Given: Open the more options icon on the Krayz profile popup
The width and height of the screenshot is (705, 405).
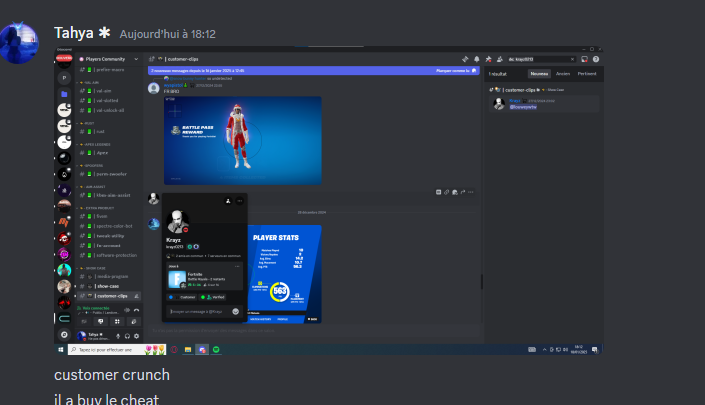Looking at the screenshot, I should click(x=240, y=201).
